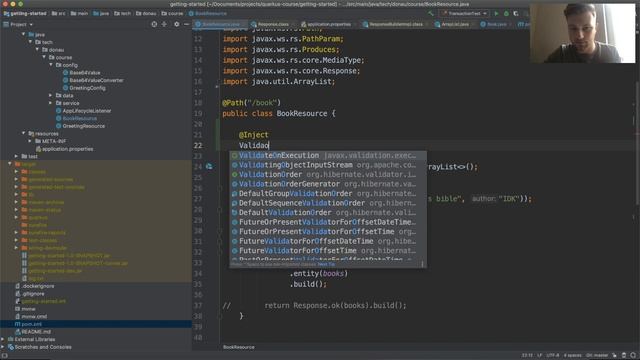Image resolution: width=640 pixels, height=360 pixels.
Task: Click the green Run button in toolbar
Action: [x=496, y=13]
